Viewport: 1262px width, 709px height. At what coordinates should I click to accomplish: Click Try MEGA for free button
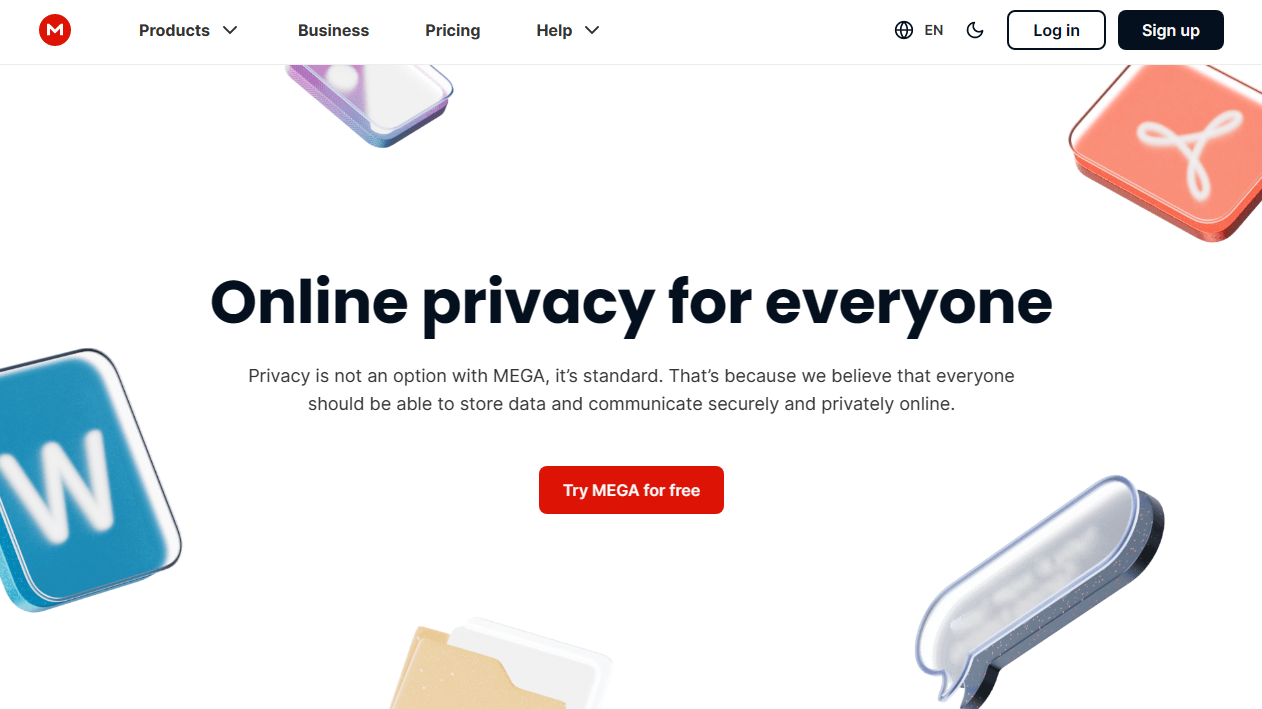(631, 490)
